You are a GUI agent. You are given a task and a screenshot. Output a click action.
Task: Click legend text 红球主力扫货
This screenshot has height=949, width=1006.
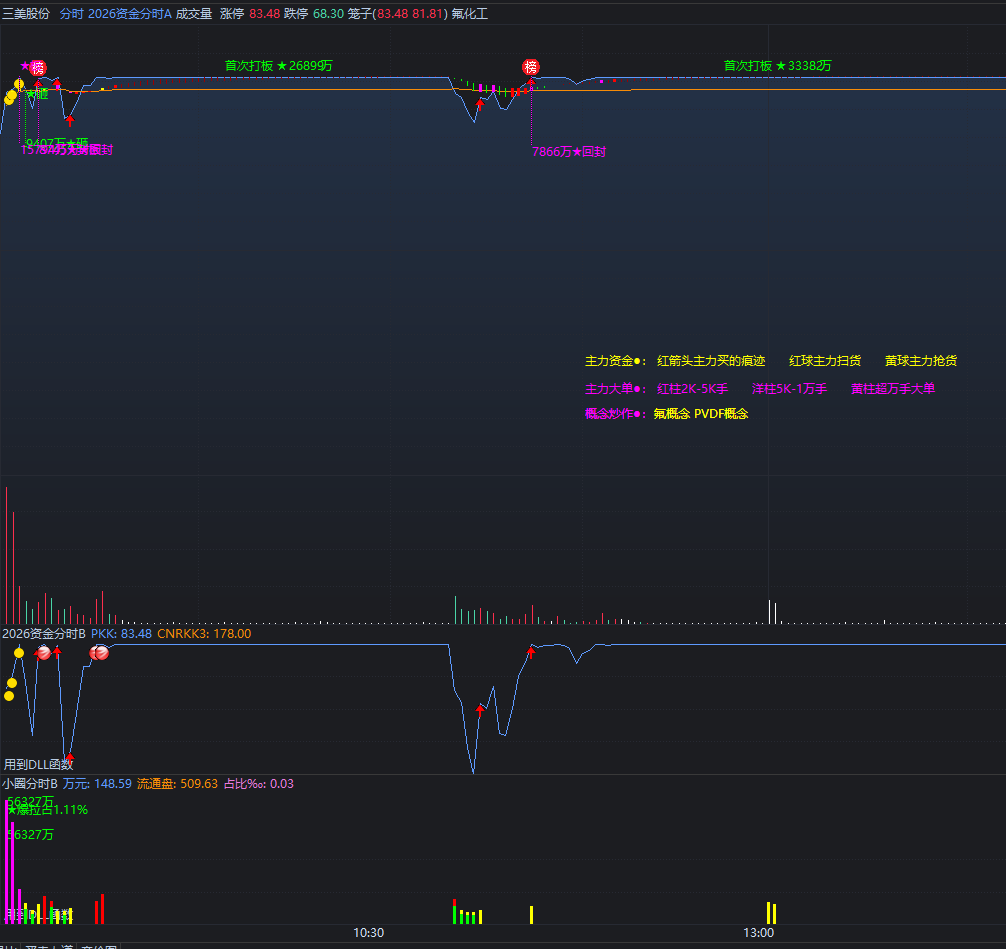pos(825,361)
